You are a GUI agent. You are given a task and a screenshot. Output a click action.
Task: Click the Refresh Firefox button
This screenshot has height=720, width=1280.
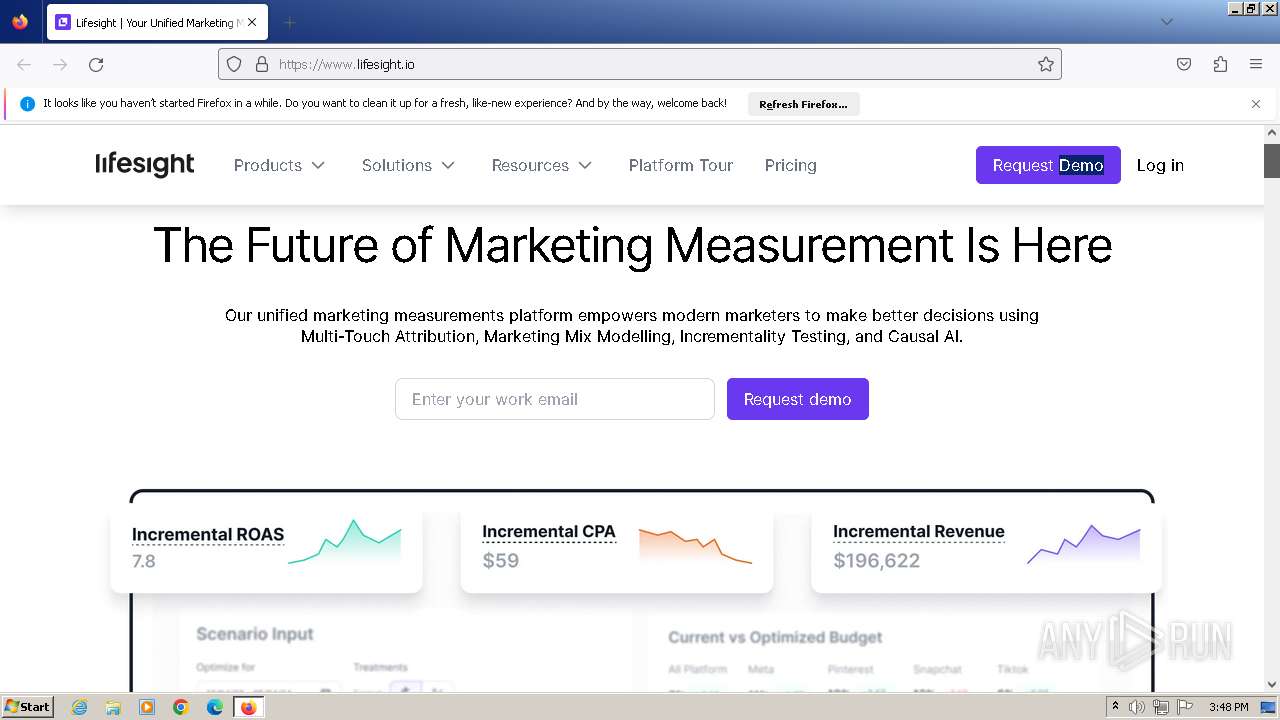click(x=803, y=104)
